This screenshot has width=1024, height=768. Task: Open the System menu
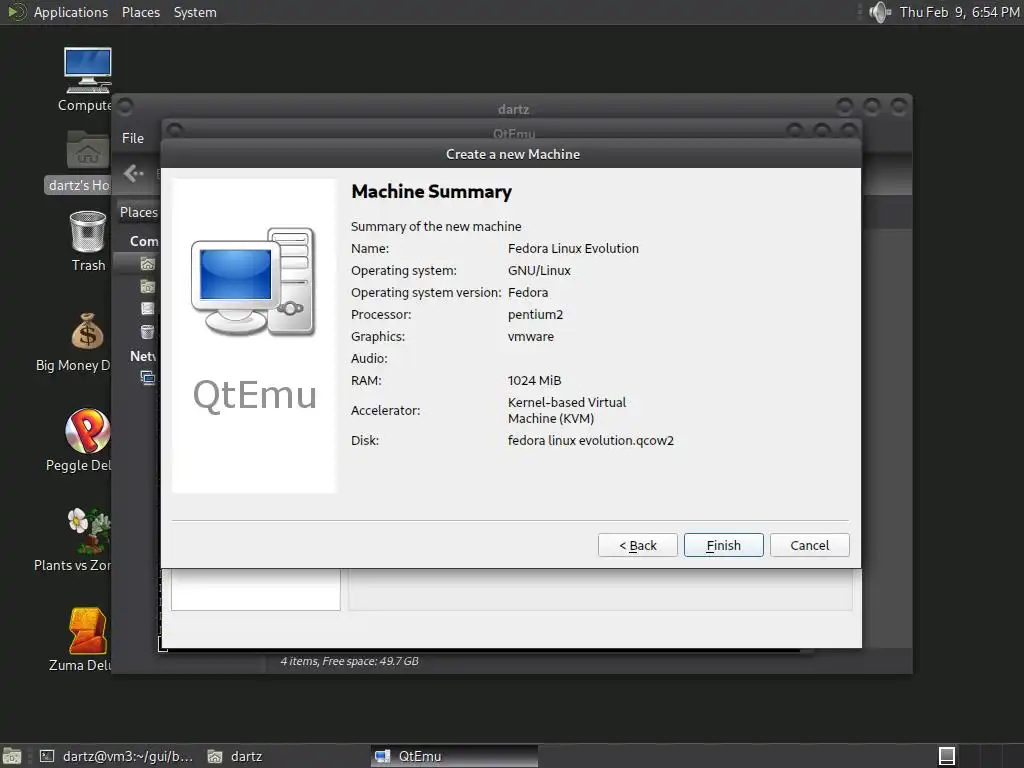click(x=195, y=12)
